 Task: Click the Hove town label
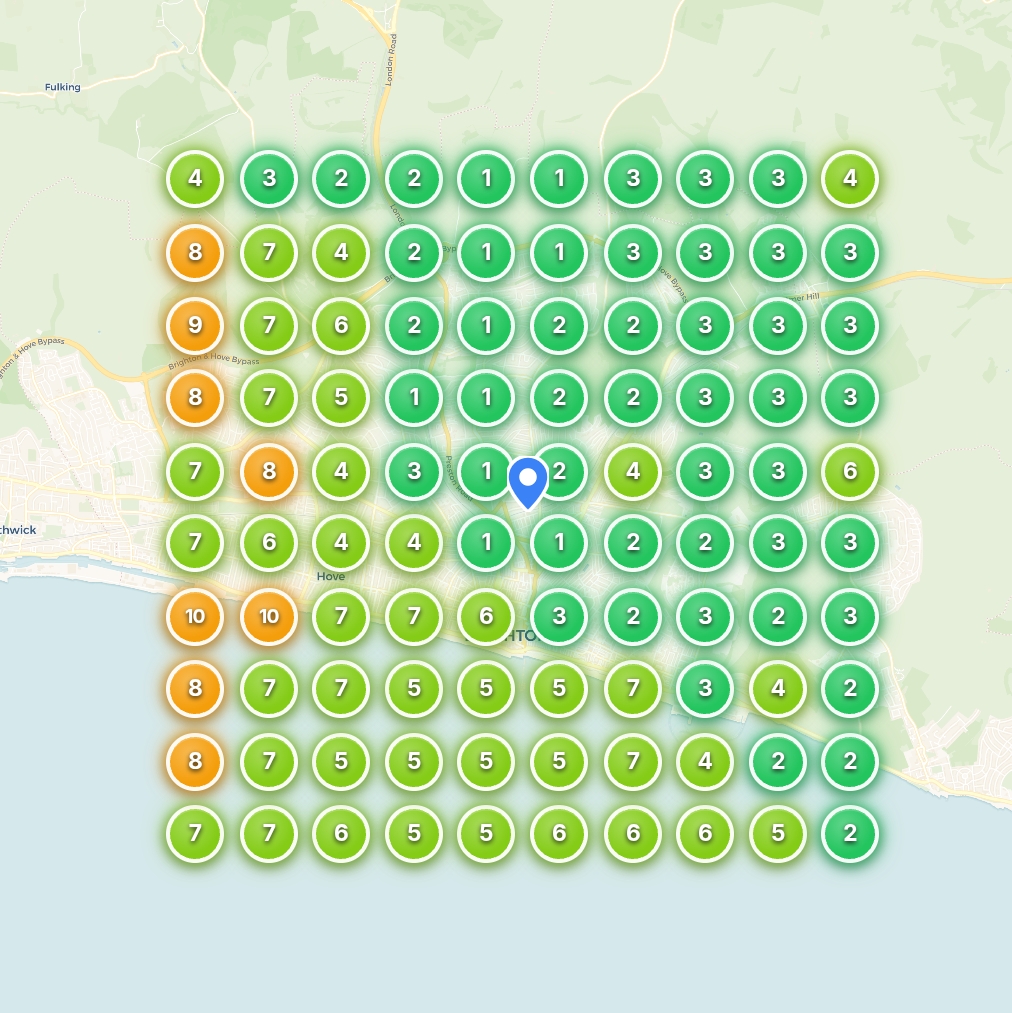click(330, 577)
